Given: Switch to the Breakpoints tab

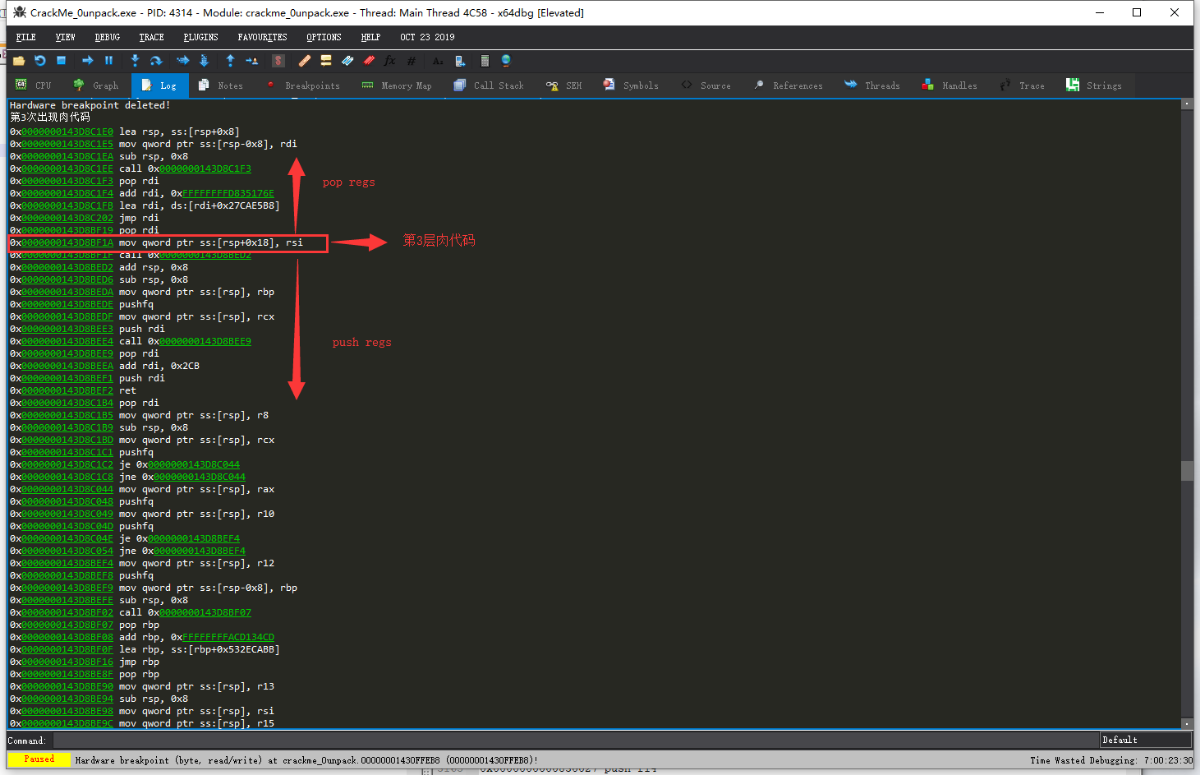Looking at the screenshot, I should [x=304, y=86].
